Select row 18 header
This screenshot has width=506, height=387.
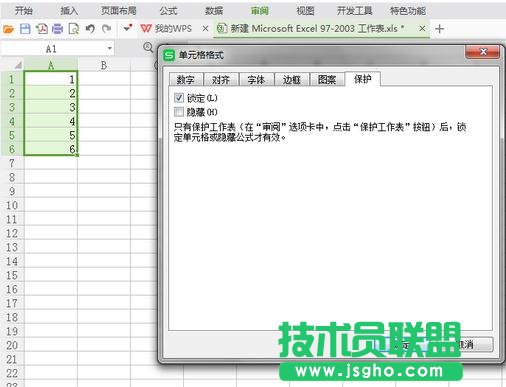pos(12,317)
